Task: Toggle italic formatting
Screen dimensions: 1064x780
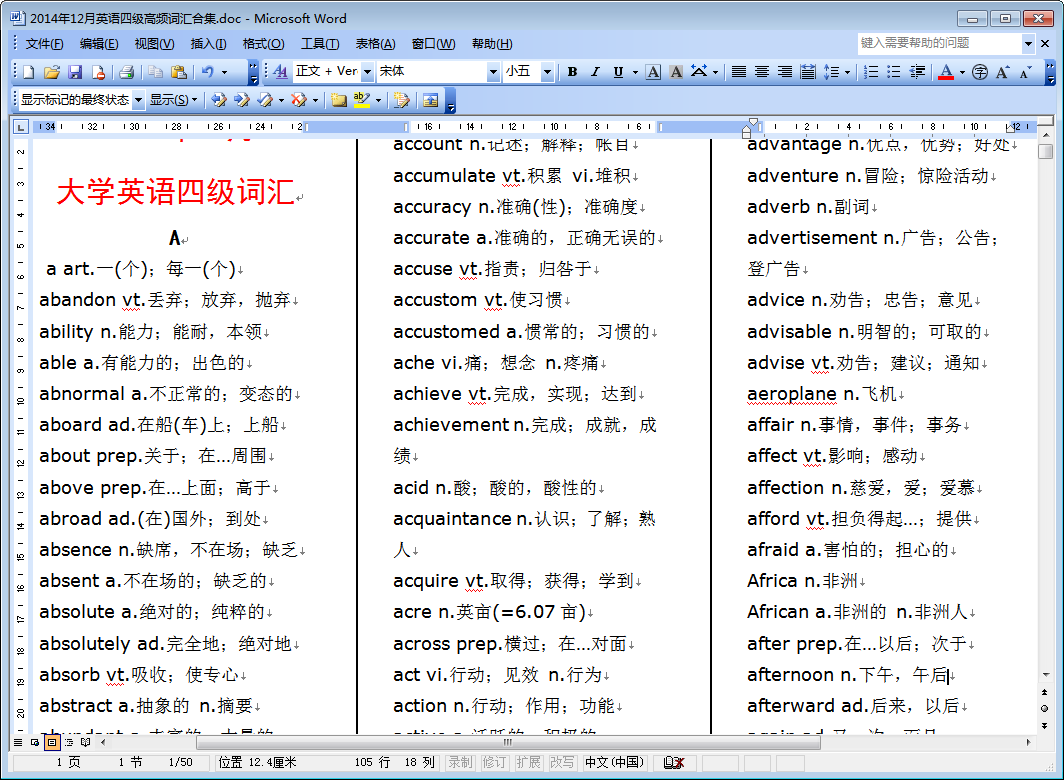Action: point(595,72)
